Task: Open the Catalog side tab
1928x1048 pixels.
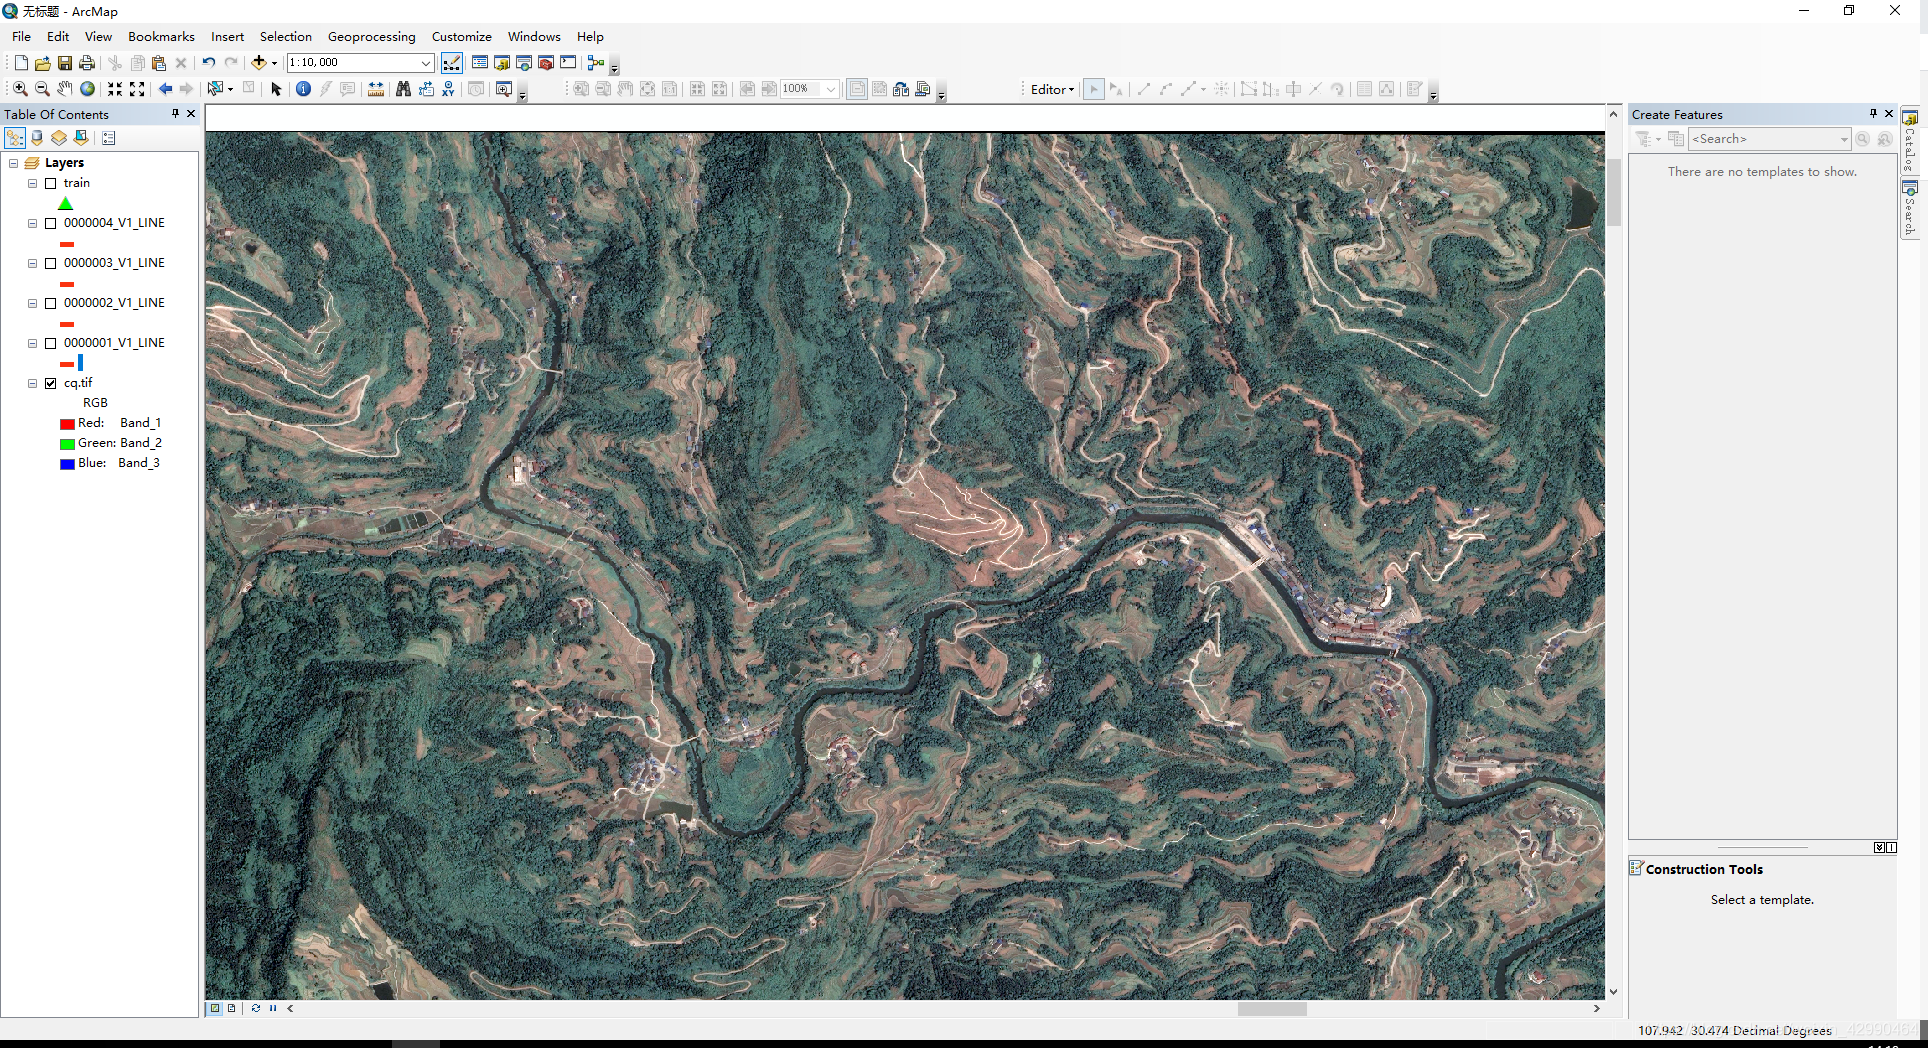Action: [1910, 142]
